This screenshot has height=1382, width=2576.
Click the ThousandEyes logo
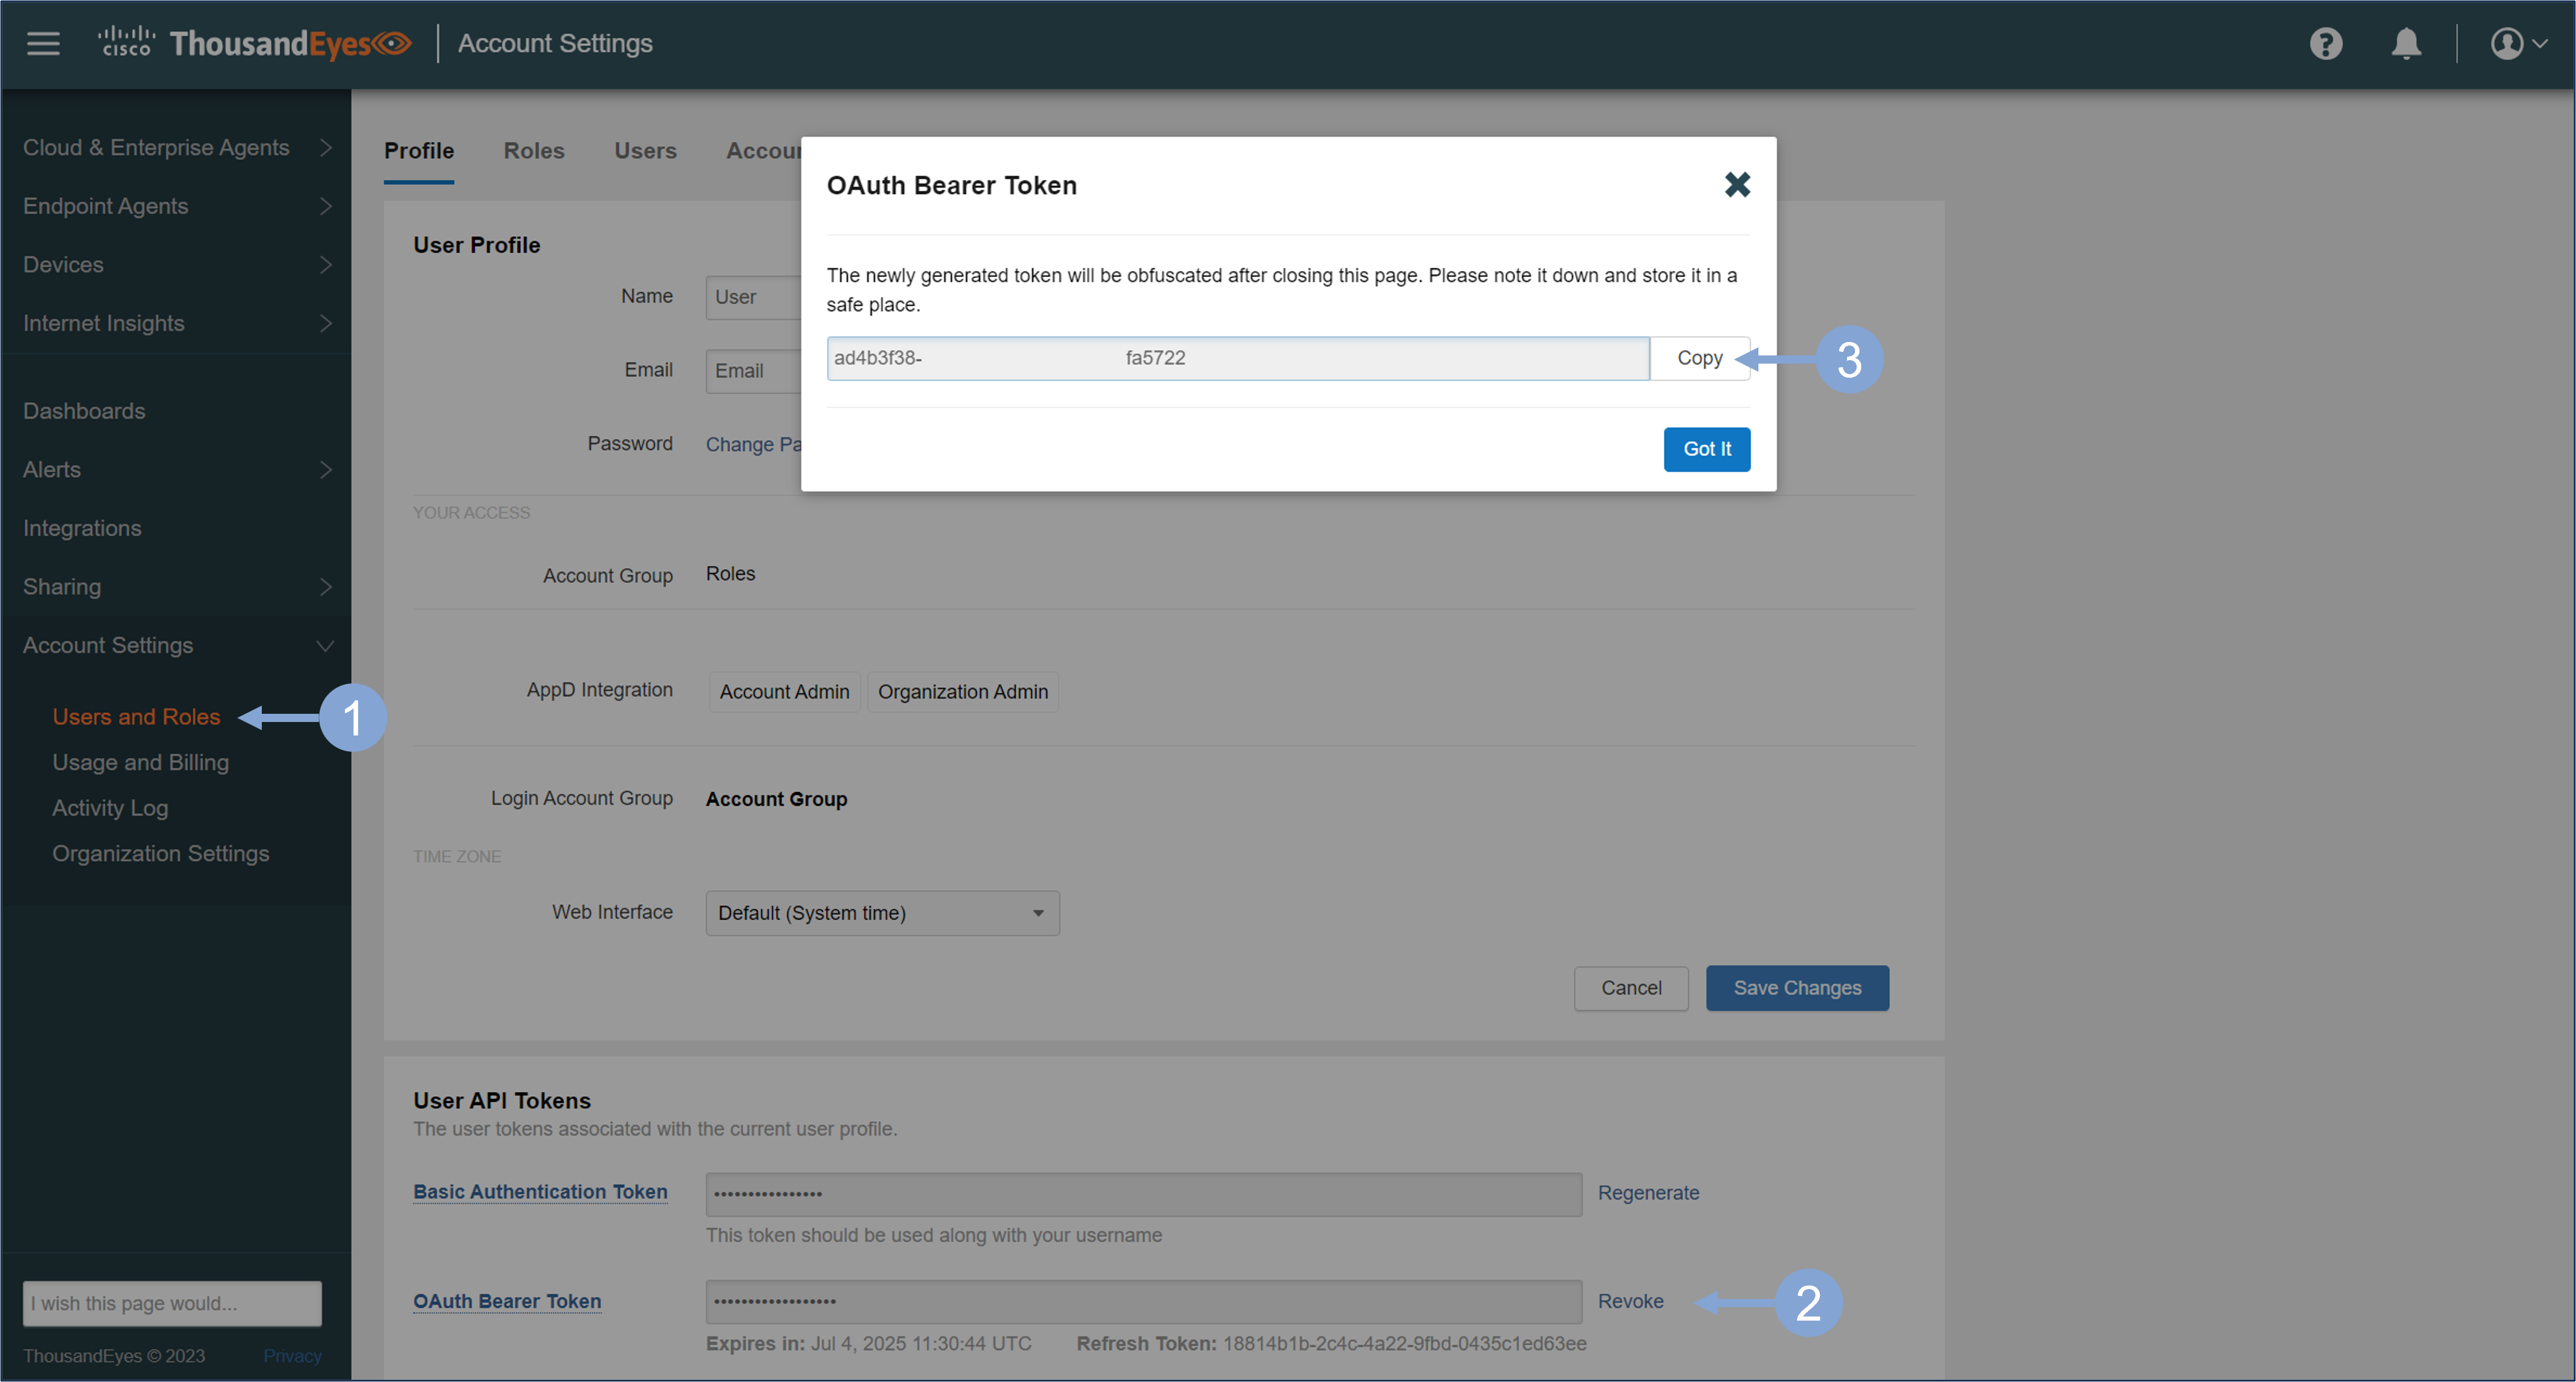point(255,43)
